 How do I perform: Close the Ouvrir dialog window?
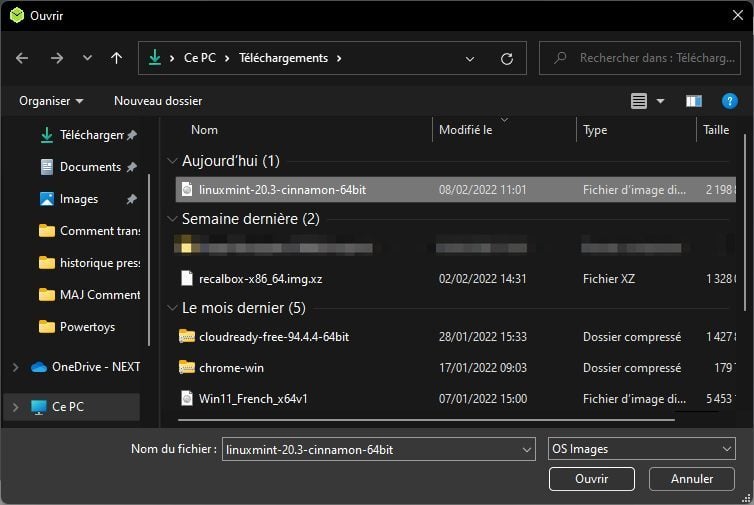pos(738,15)
